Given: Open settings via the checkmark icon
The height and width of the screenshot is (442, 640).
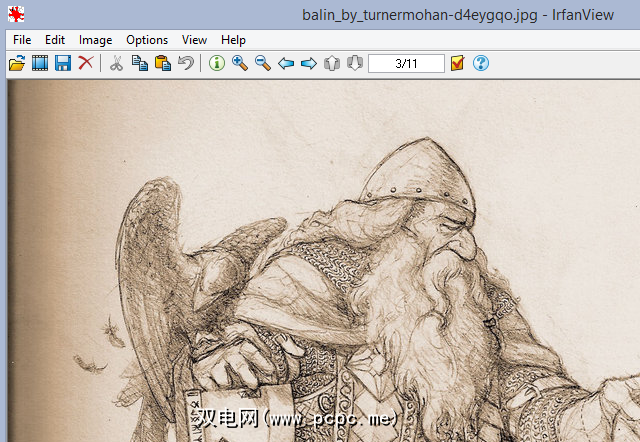Looking at the screenshot, I should click(458, 63).
